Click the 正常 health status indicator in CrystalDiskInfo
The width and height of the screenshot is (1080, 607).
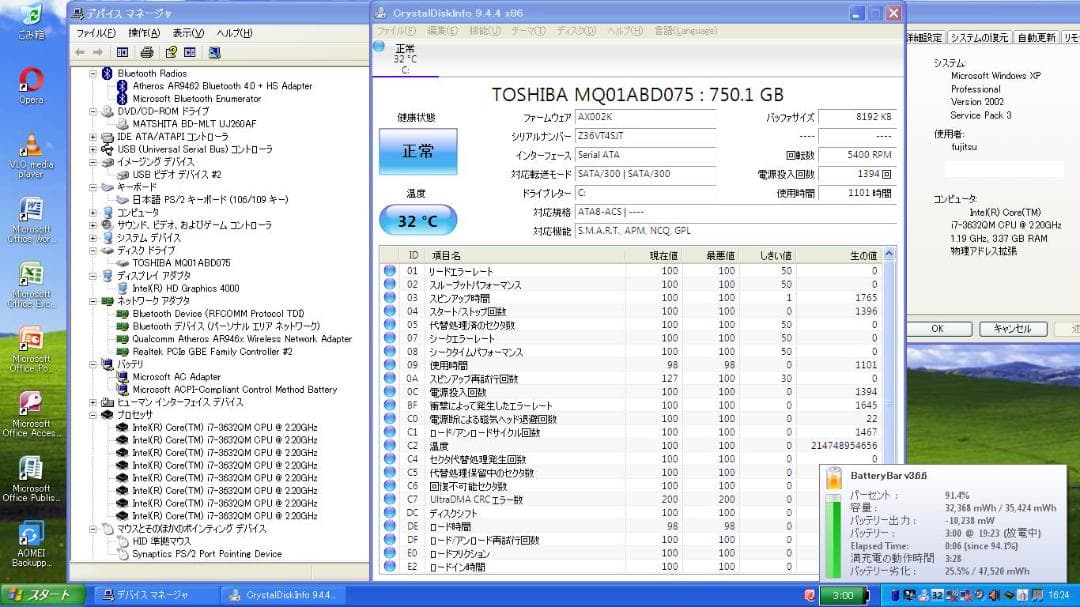(x=417, y=150)
